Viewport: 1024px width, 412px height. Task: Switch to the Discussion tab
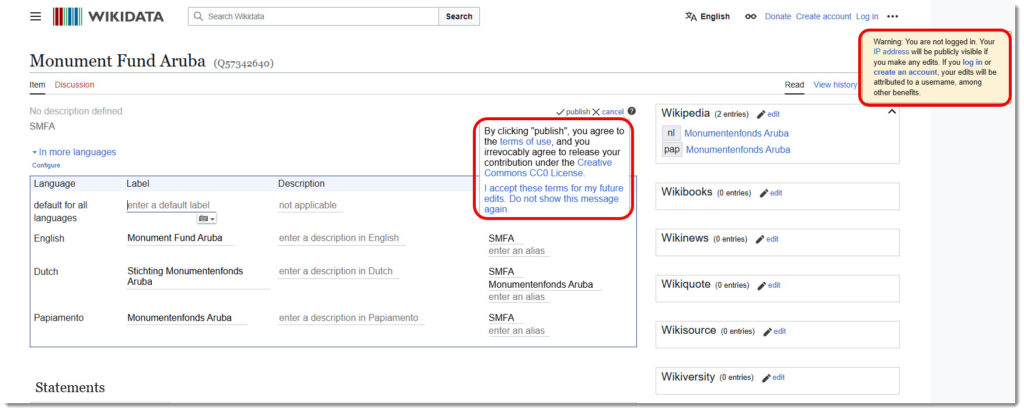[74, 85]
